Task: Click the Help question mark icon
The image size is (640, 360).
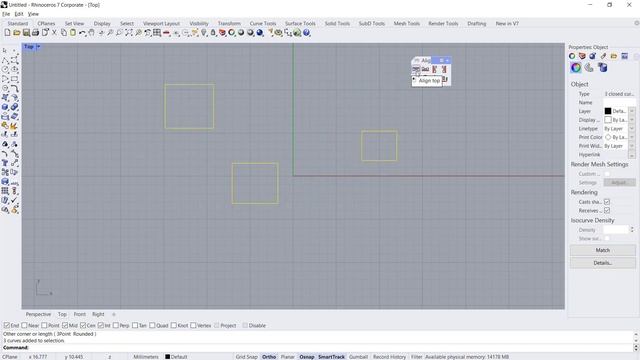Action: click(307, 33)
